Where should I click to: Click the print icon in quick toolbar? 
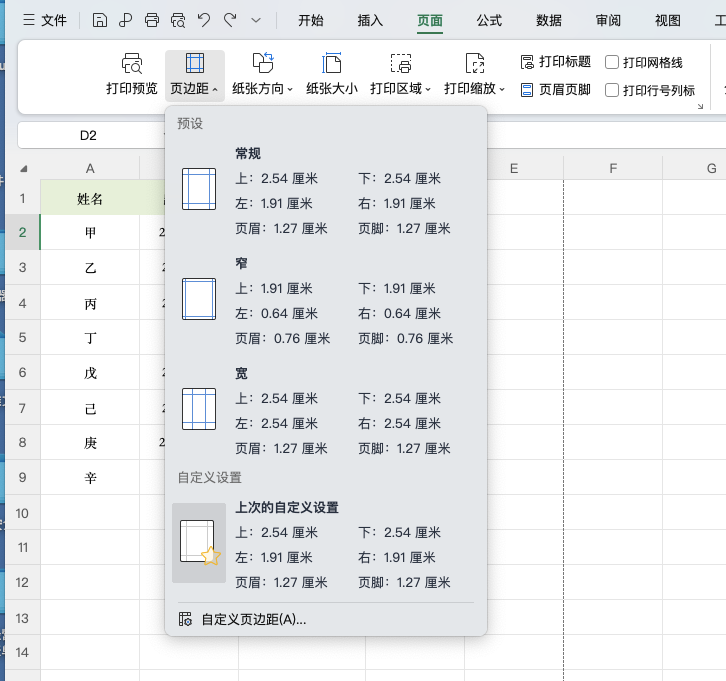[152, 20]
